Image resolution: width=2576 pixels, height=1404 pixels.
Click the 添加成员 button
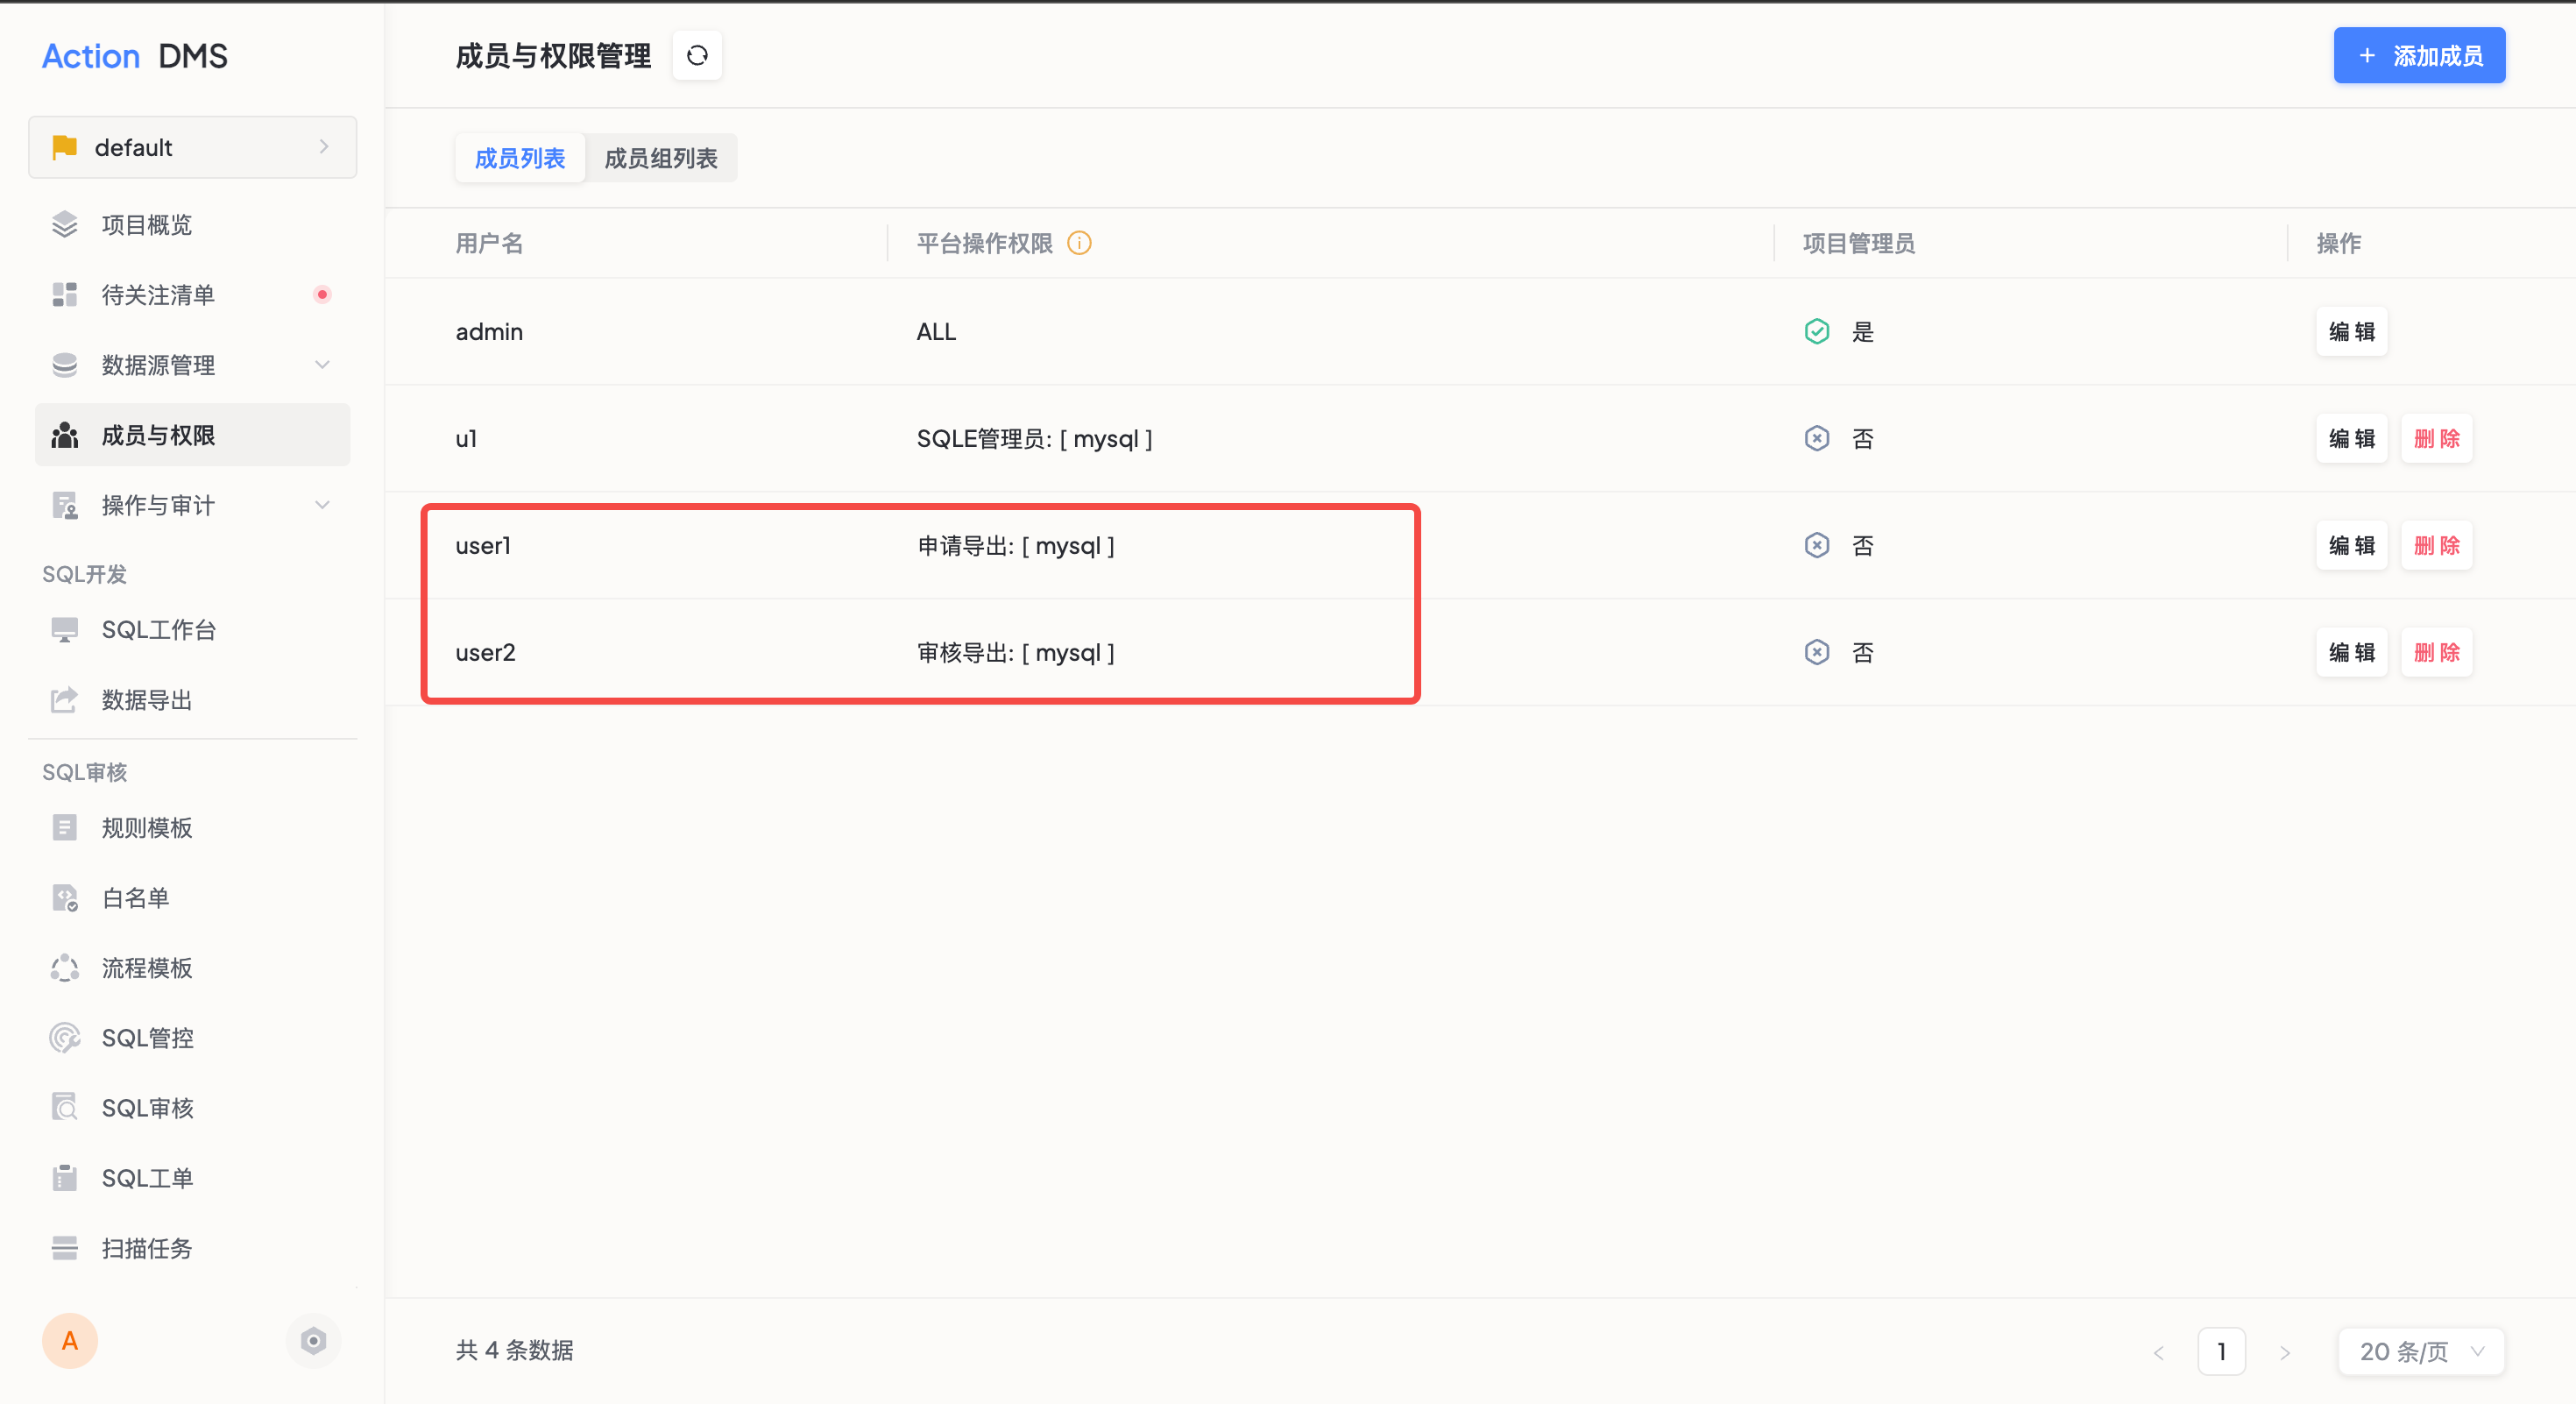(2419, 56)
